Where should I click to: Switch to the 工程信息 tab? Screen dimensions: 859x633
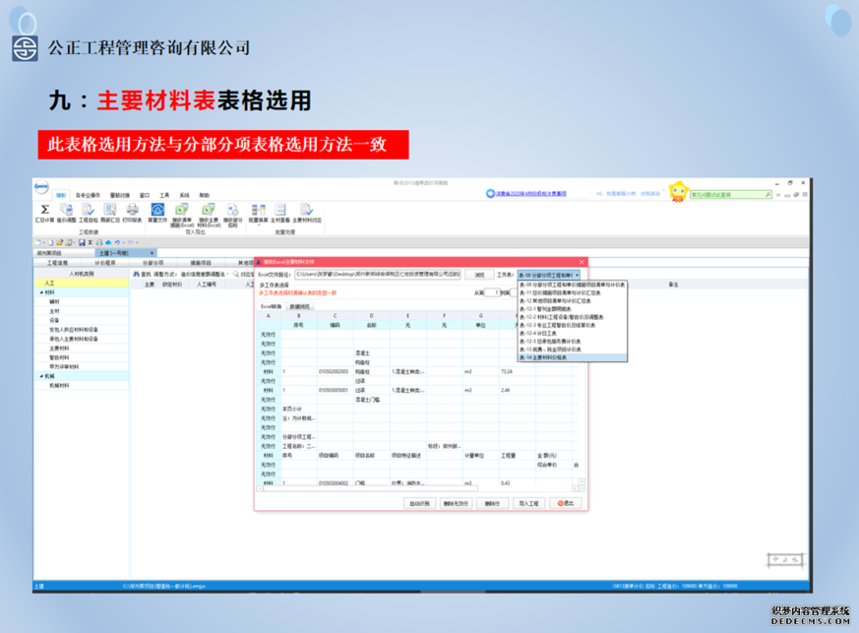point(58,263)
